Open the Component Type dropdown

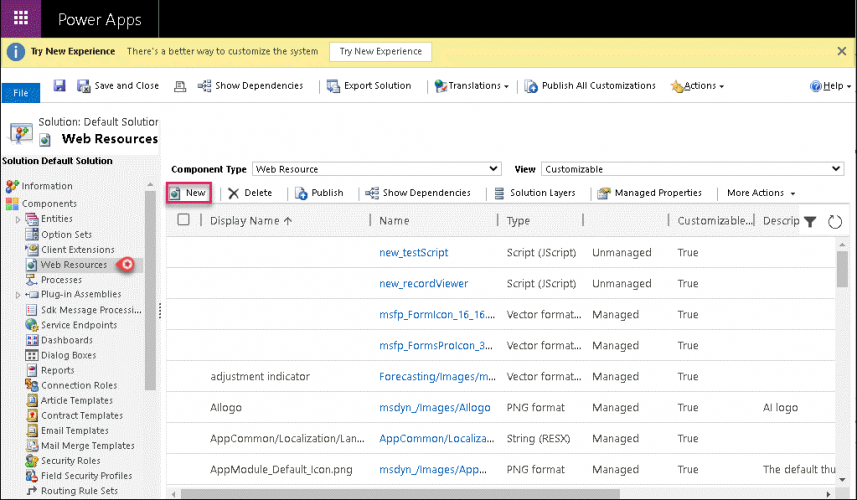[375, 169]
